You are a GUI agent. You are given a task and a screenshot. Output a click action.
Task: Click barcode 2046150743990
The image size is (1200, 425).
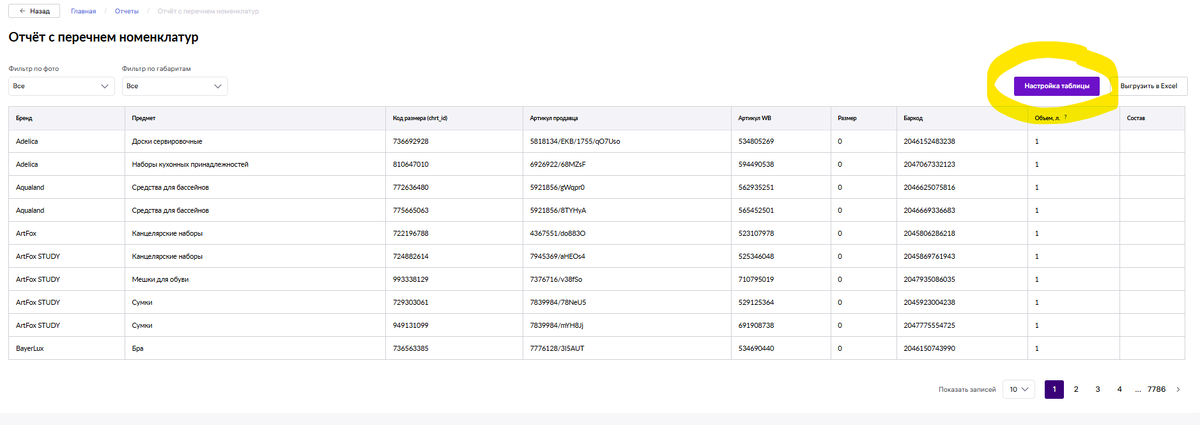pos(929,348)
